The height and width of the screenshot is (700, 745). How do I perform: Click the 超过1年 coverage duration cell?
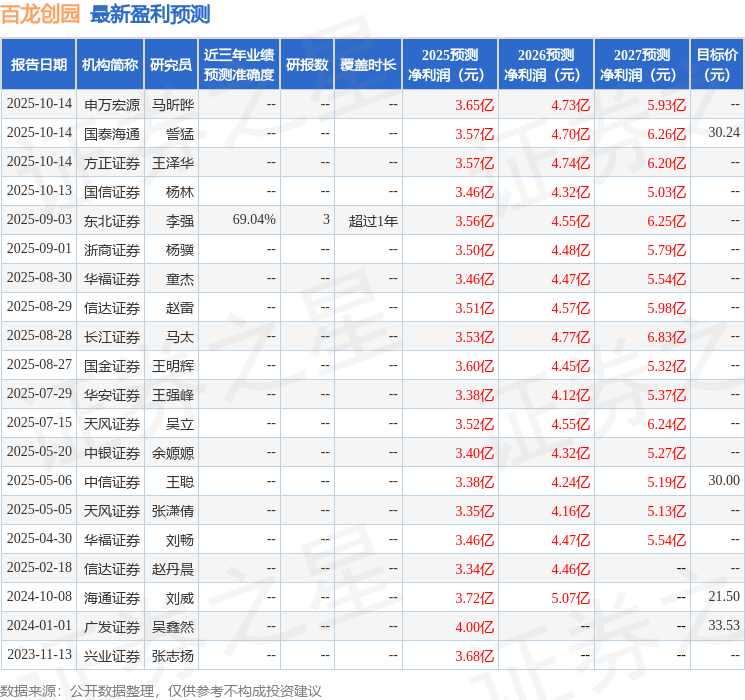click(373, 221)
